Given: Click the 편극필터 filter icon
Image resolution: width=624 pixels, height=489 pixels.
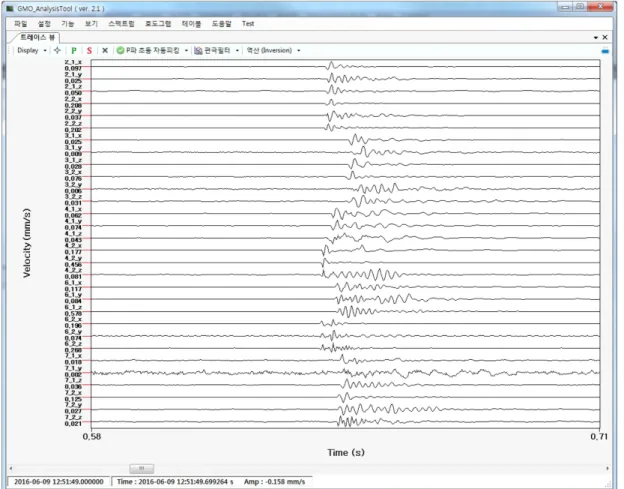Looking at the screenshot, I should click(x=198, y=51).
